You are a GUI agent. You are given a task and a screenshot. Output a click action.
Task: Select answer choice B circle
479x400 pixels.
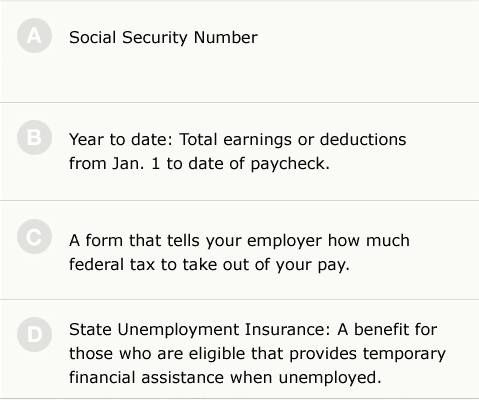click(x=34, y=137)
